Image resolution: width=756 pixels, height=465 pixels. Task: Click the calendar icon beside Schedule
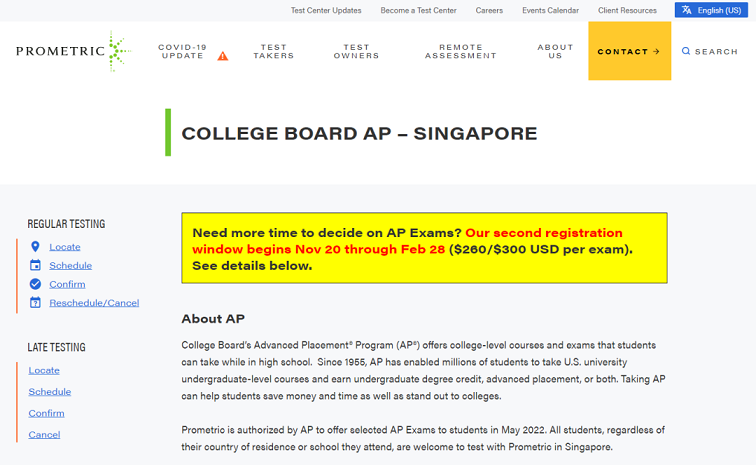[x=35, y=265]
